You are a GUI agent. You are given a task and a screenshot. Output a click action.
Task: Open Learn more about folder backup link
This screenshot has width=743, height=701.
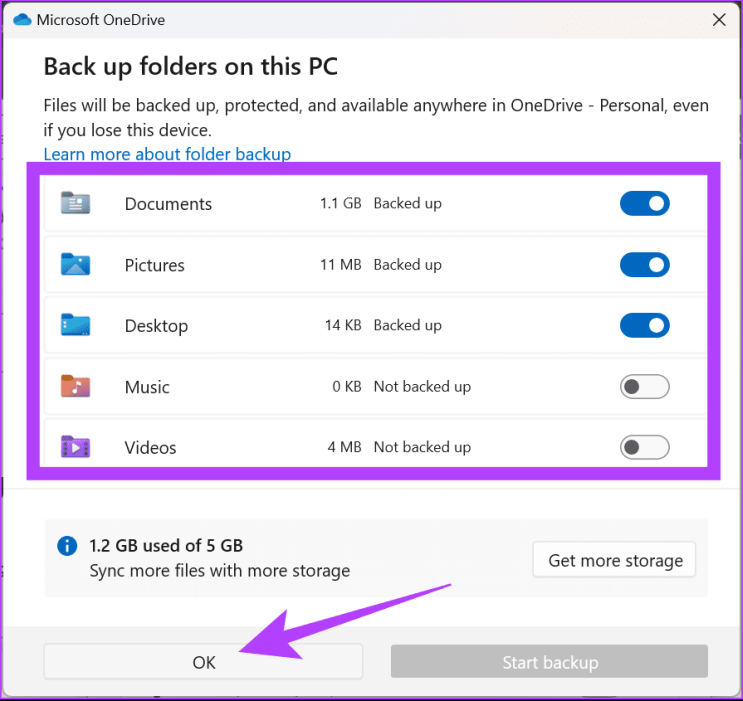[167, 154]
